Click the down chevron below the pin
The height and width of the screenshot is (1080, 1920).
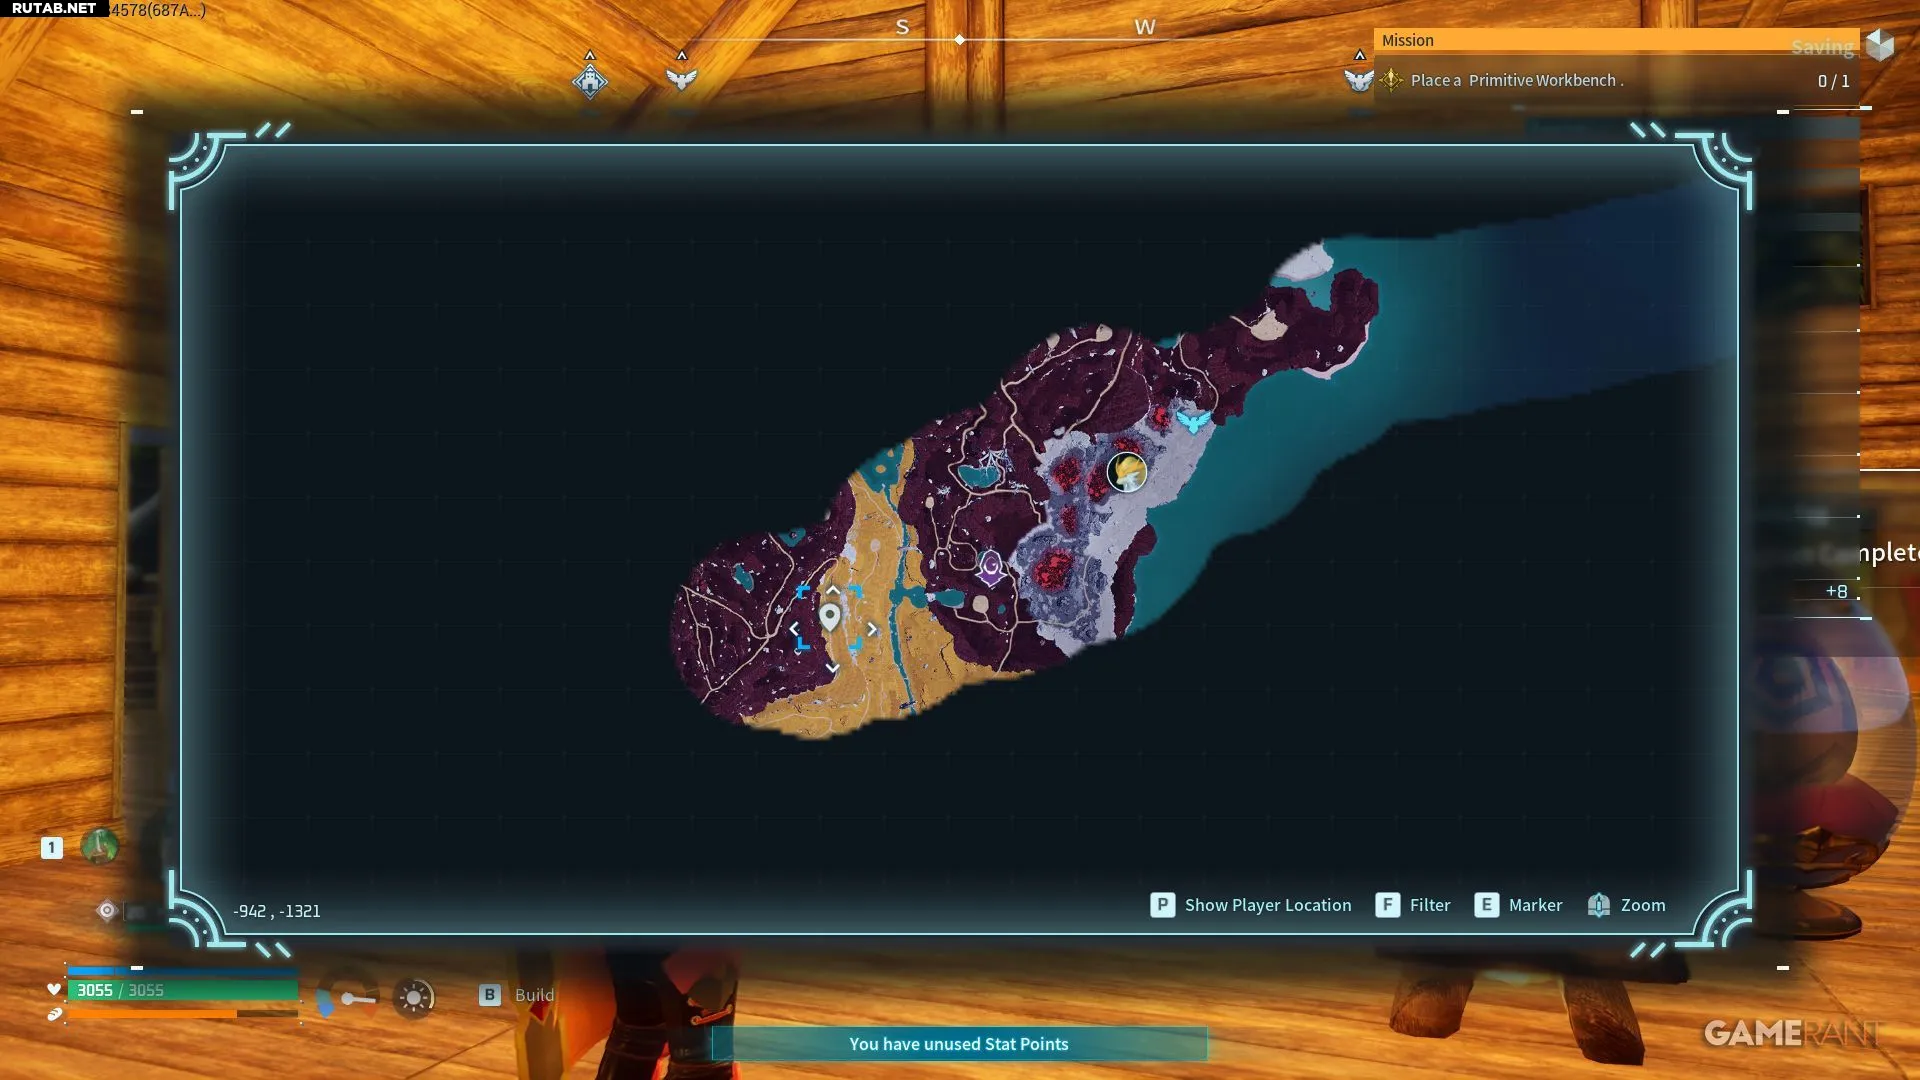(x=832, y=668)
